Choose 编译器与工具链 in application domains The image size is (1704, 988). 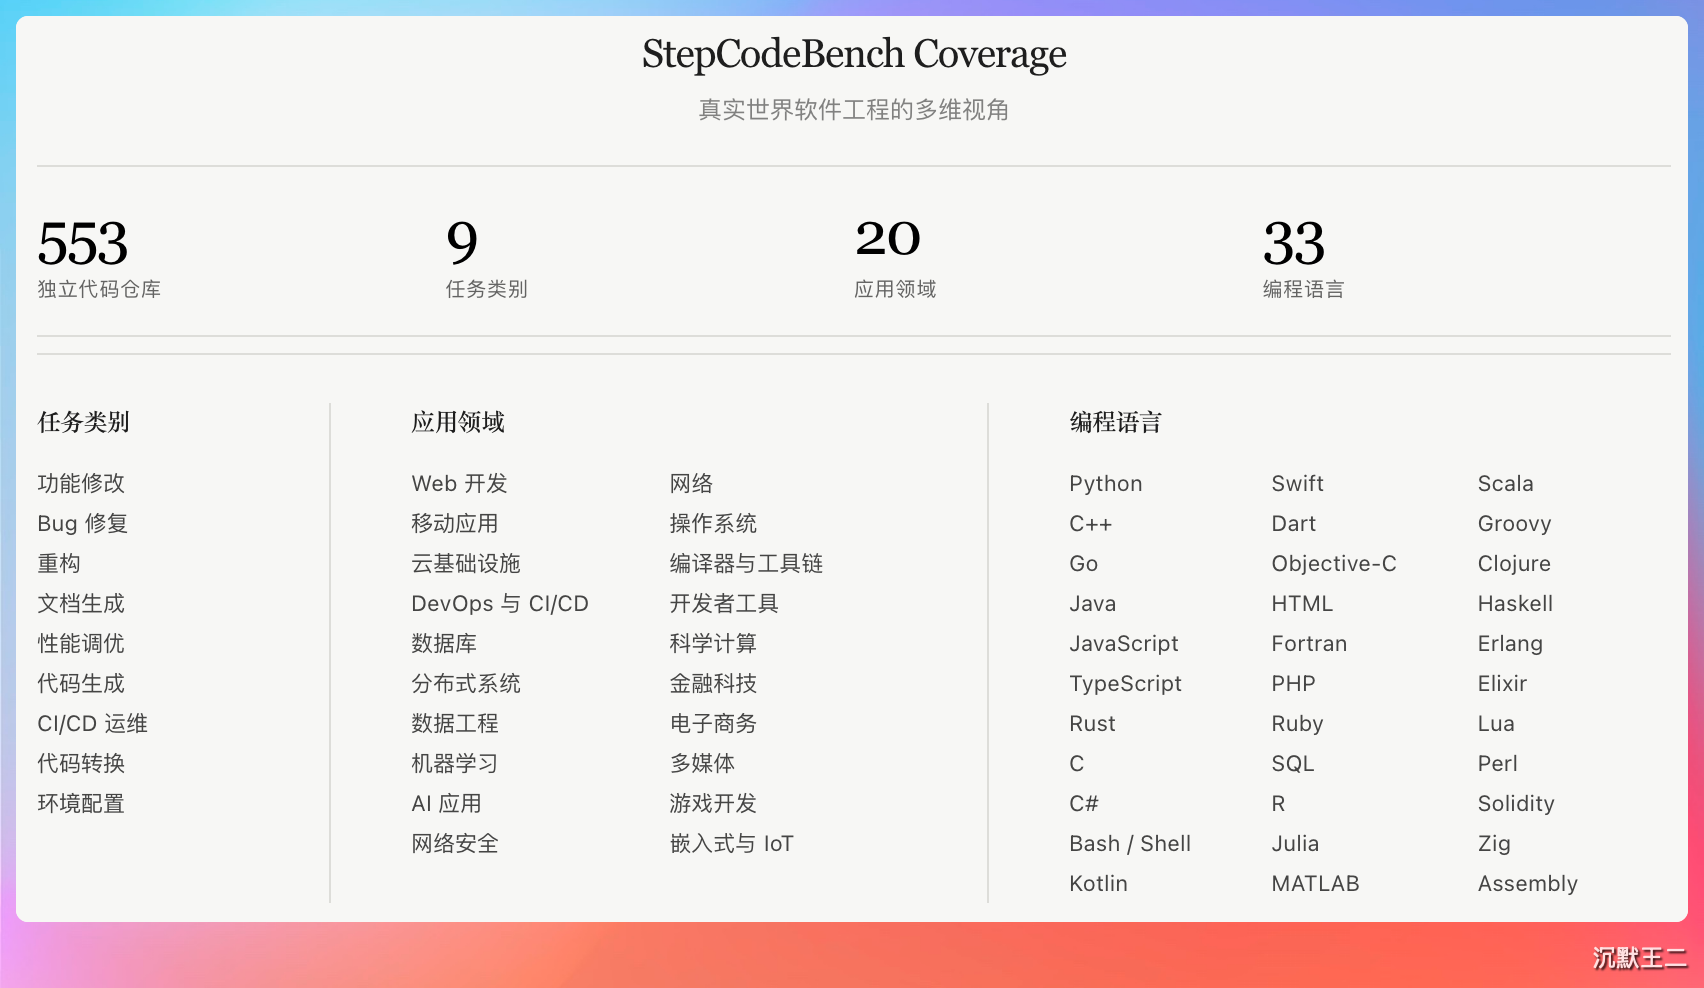746,563
